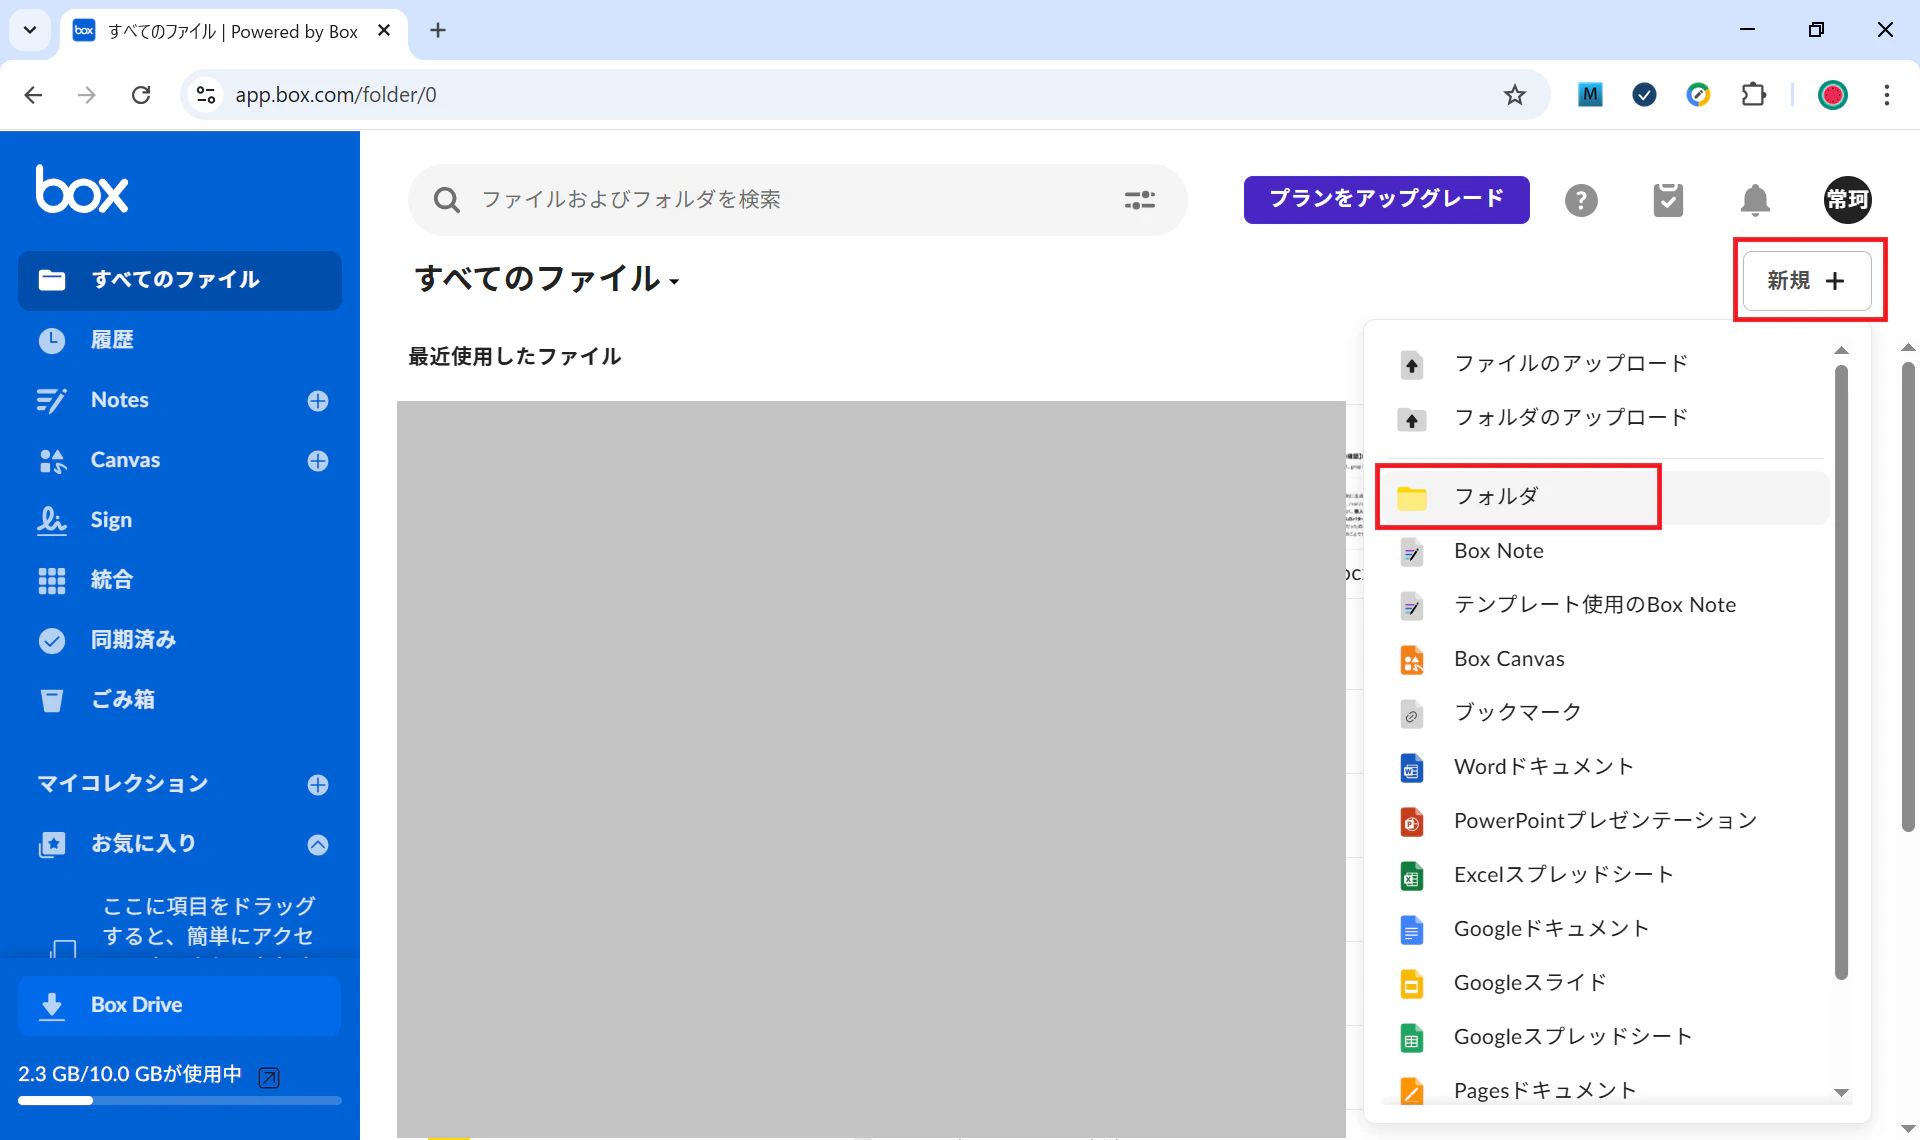This screenshot has height=1140, width=1920.
Task: Focus the file and folder search field
Action: (x=797, y=200)
